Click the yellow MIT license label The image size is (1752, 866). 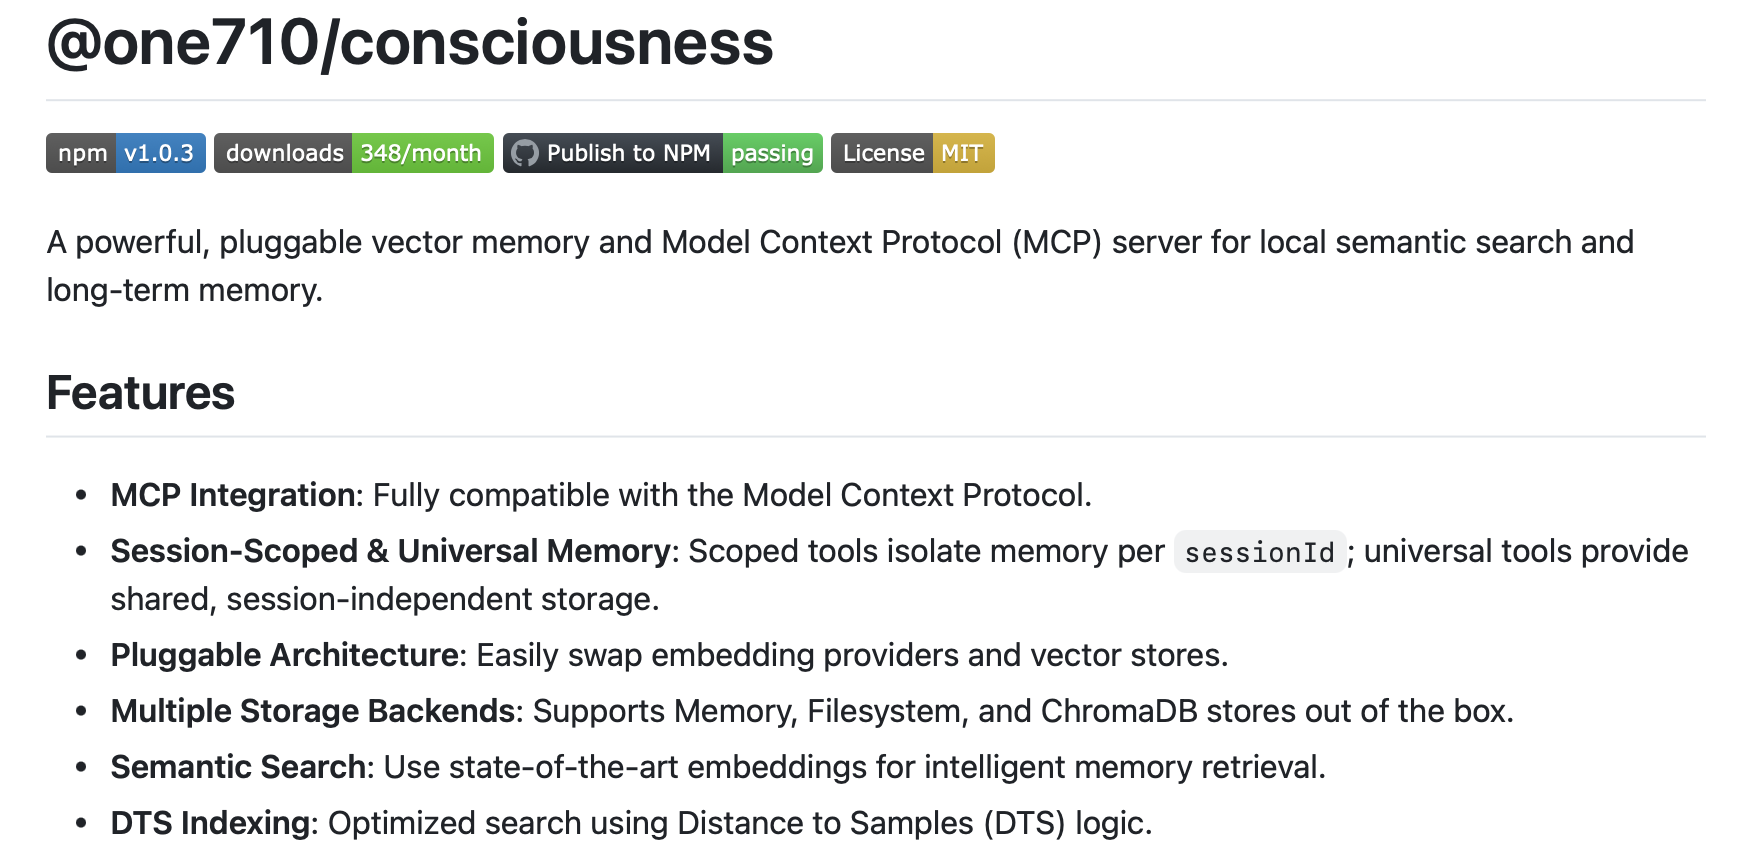coord(962,153)
